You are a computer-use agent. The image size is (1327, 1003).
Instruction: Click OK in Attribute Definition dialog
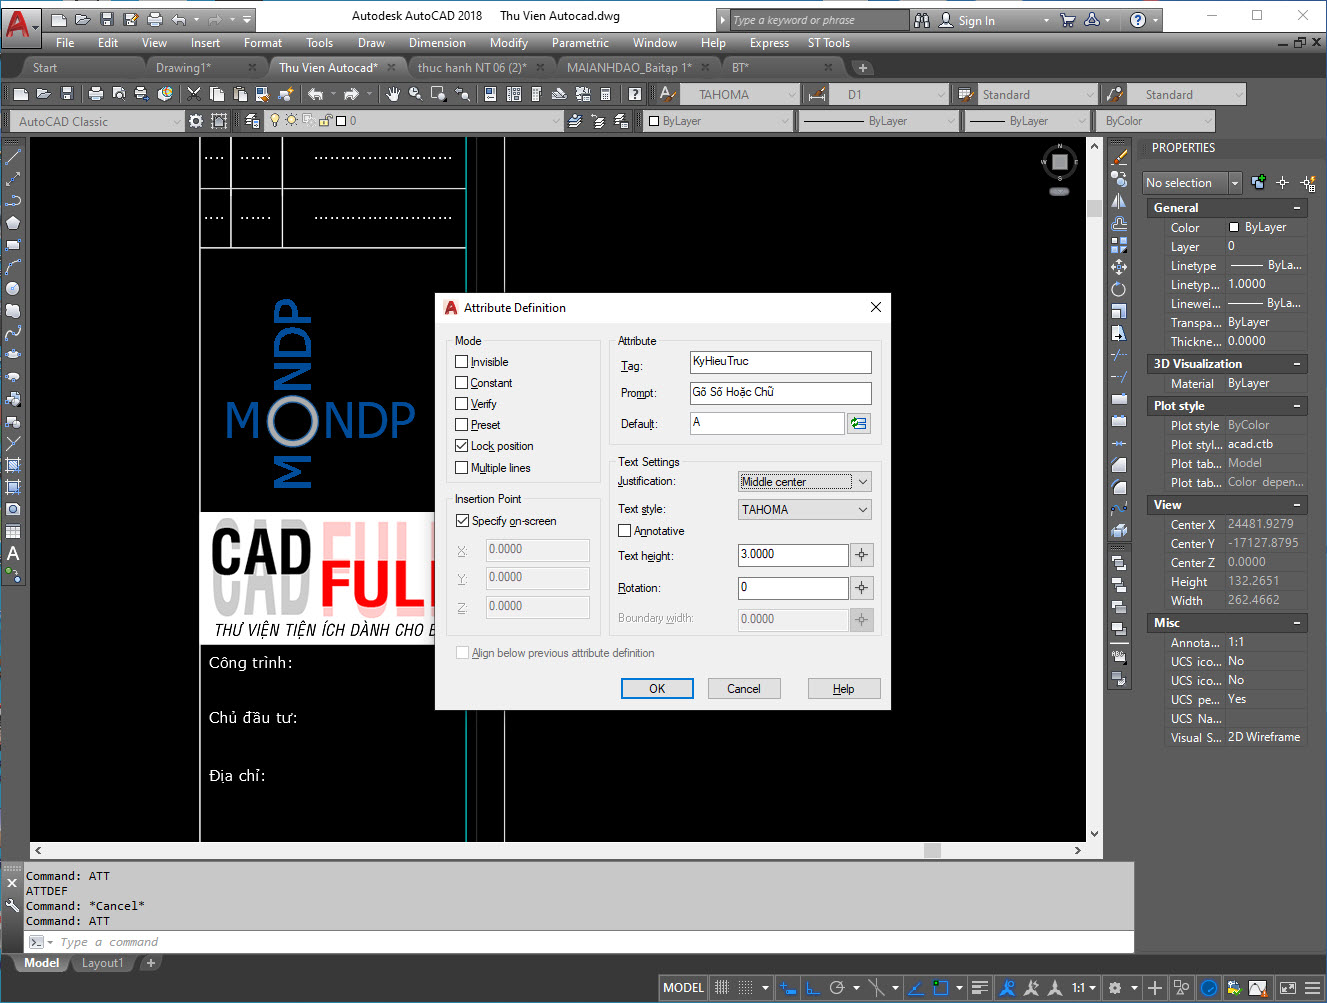click(x=657, y=689)
